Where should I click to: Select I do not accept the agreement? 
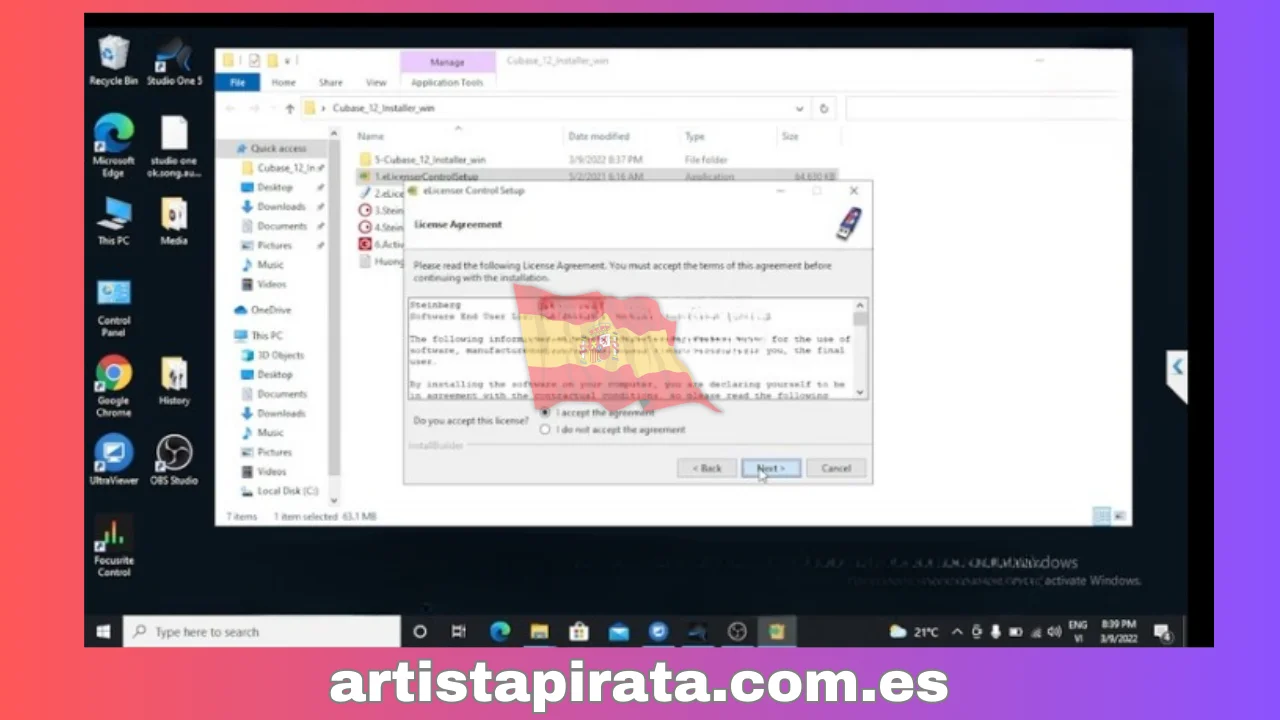(545, 430)
